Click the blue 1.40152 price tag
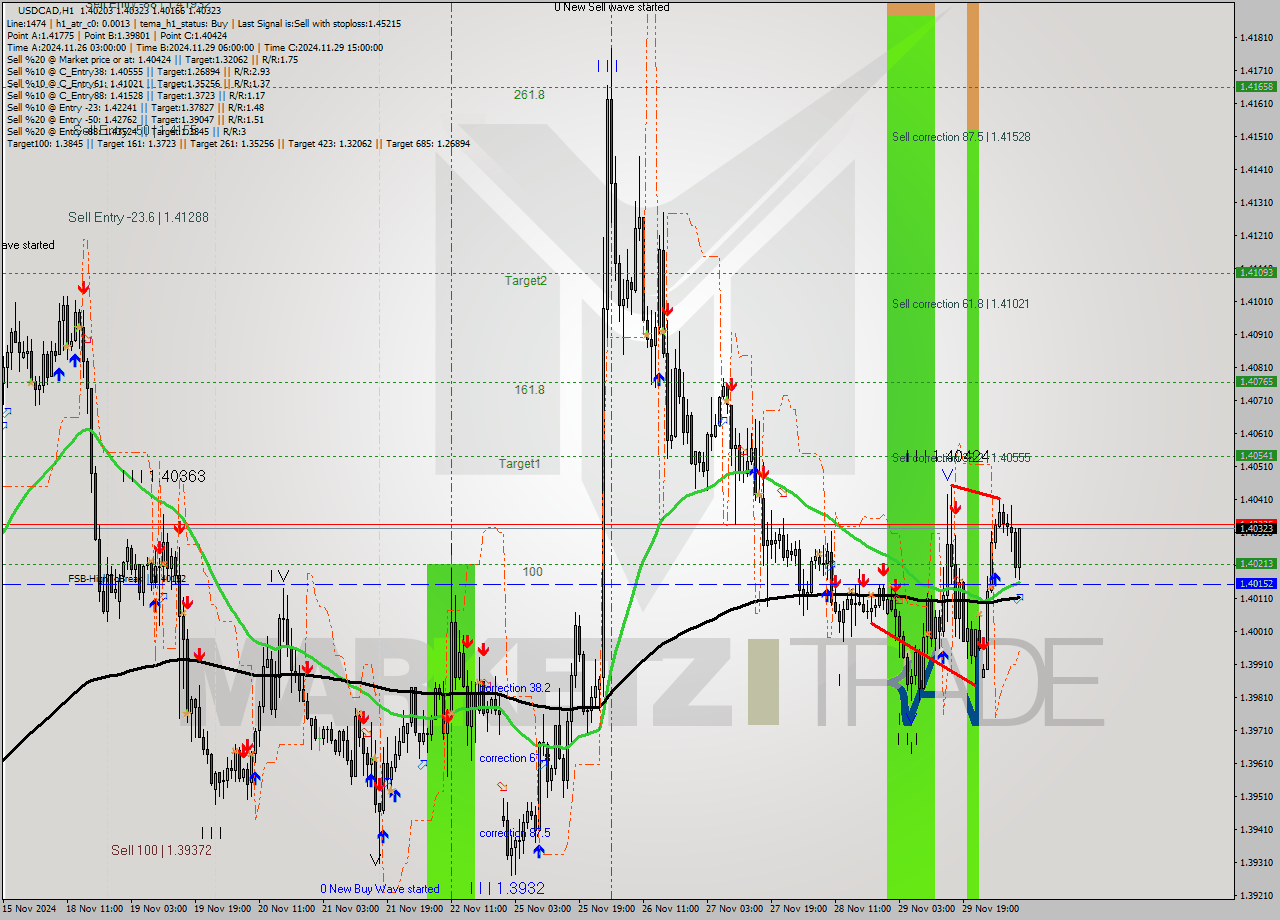This screenshot has height=920, width=1280. (1256, 583)
